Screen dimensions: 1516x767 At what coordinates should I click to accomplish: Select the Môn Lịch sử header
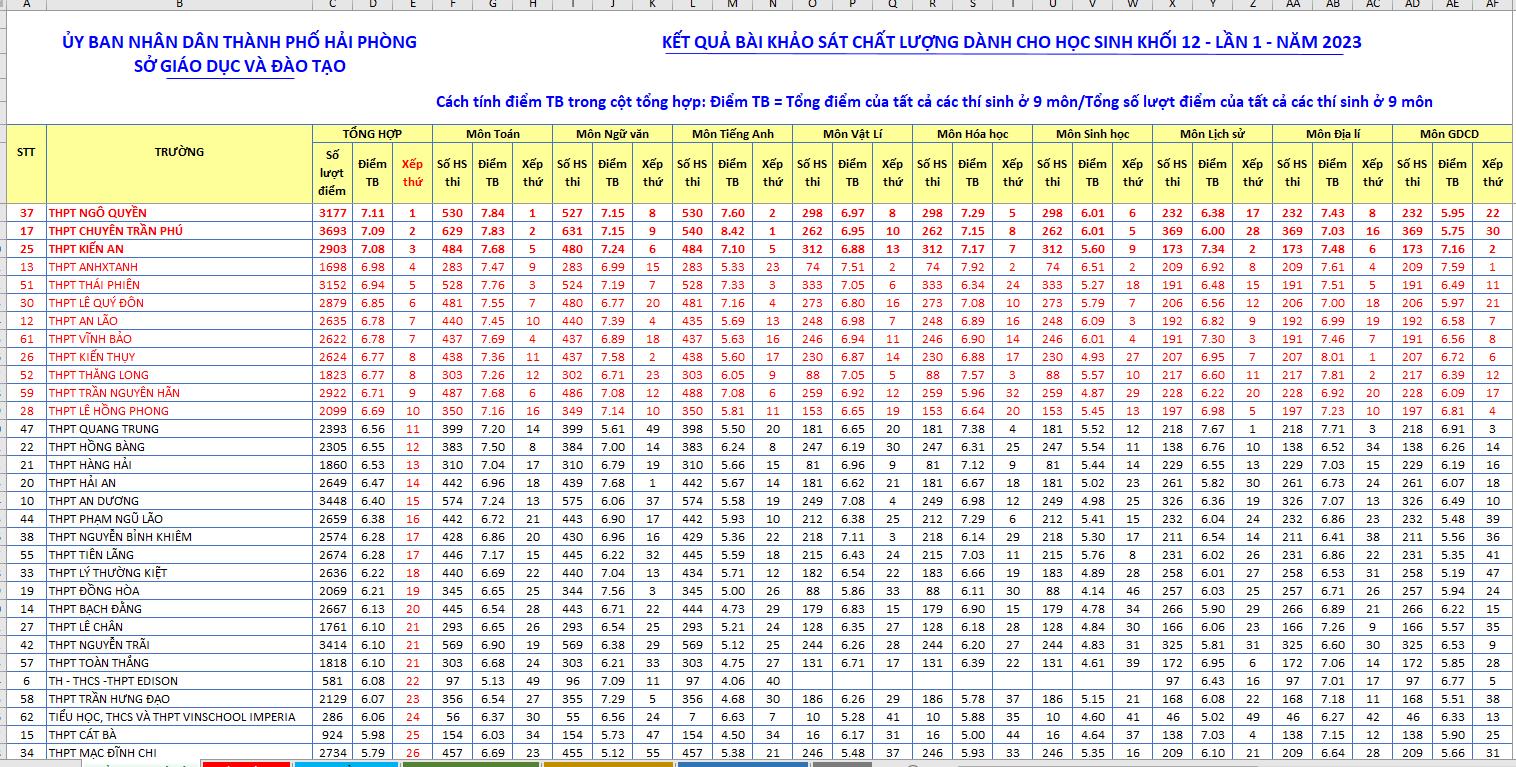point(1211,133)
